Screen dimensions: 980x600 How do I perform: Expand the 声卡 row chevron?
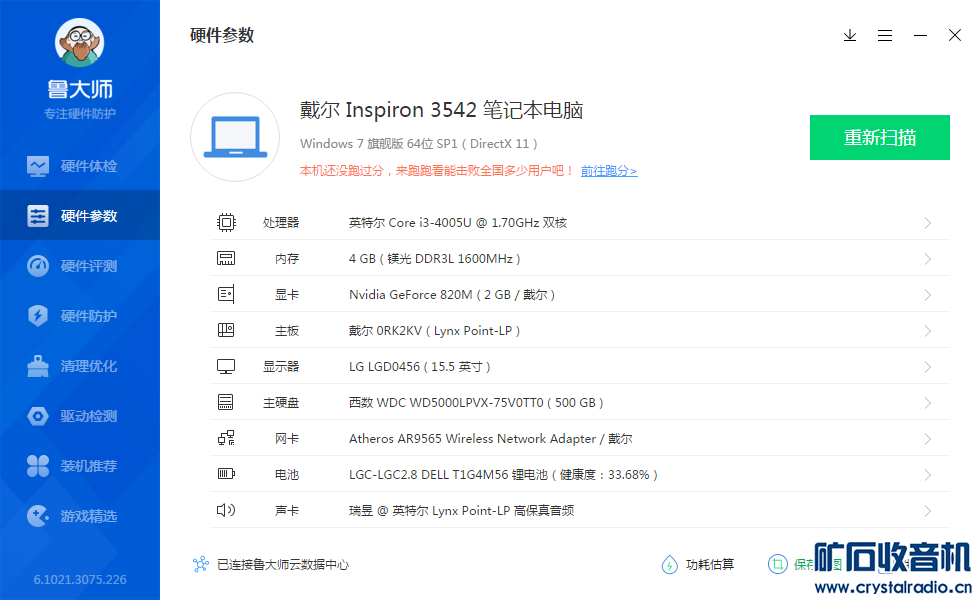click(928, 511)
